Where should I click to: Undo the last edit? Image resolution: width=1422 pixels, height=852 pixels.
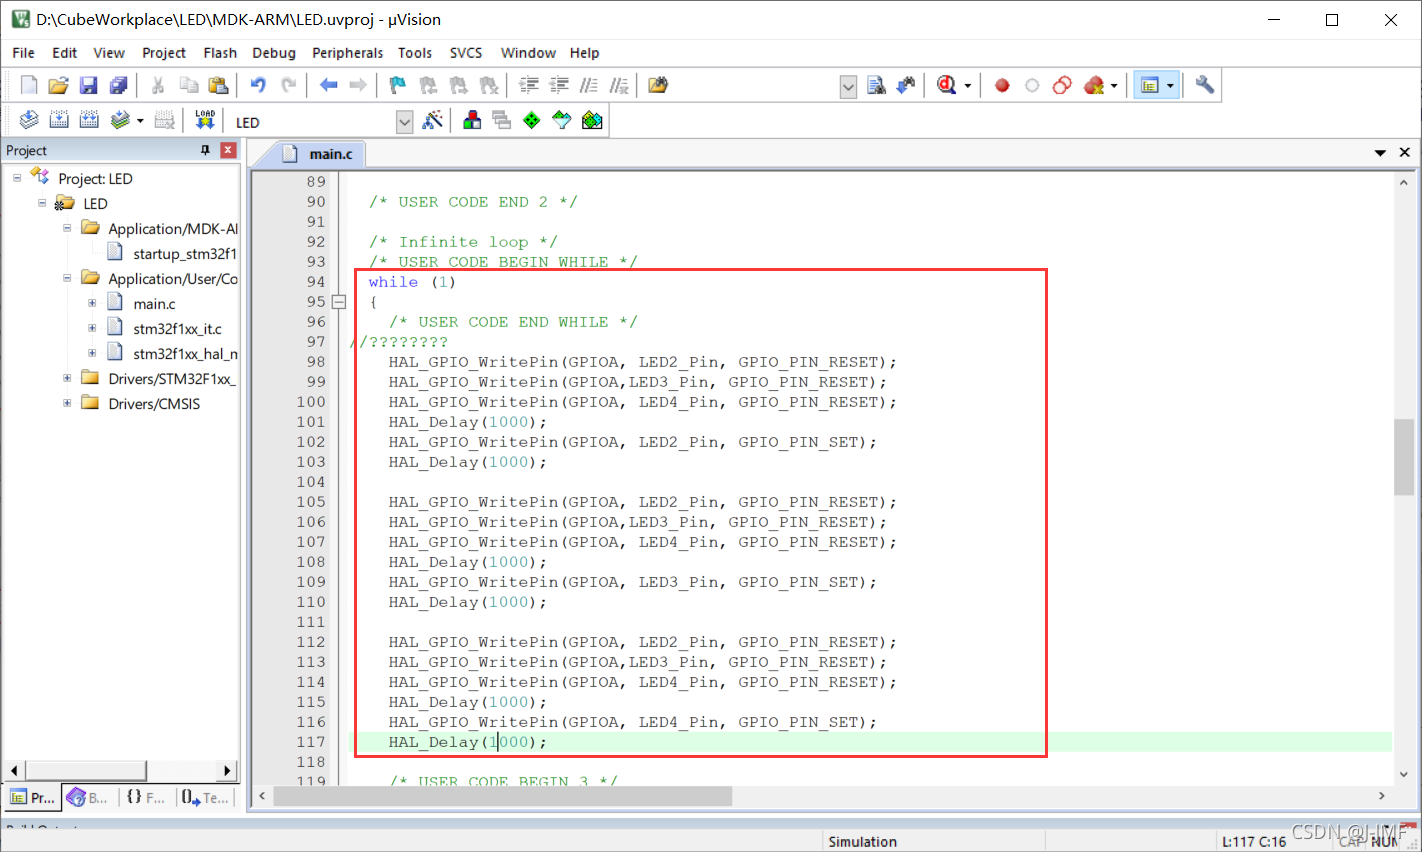point(258,85)
